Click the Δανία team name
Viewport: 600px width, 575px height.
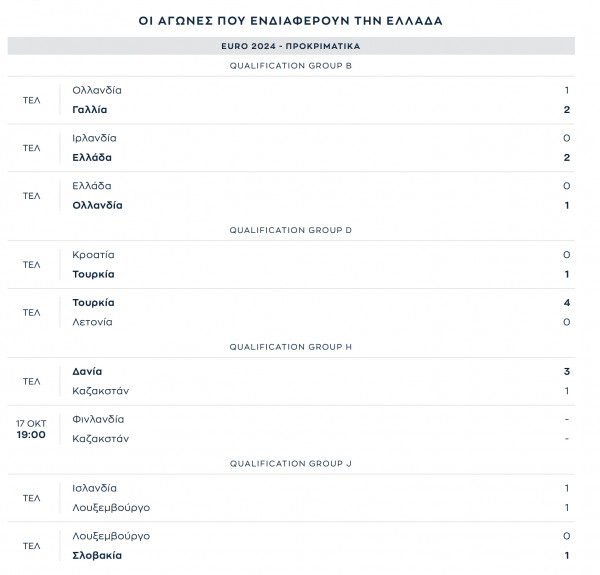pyautogui.click(x=87, y=371)
